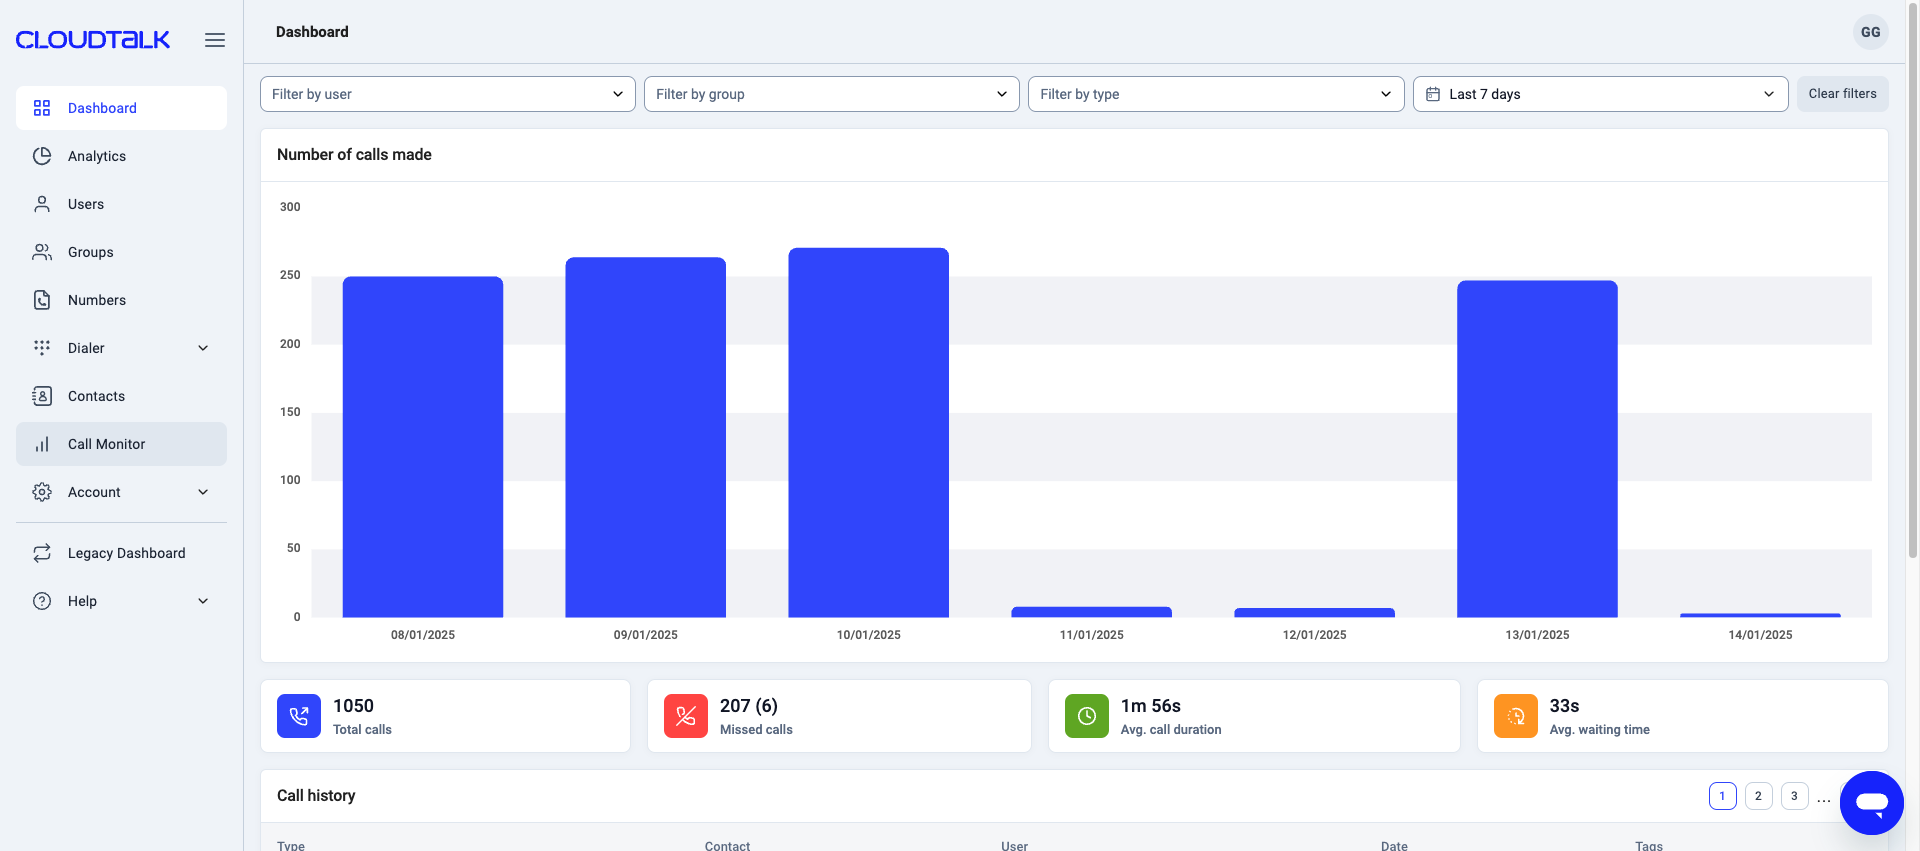
Task: Click the 09/01/2025 bar in chart
Action: click(x=646, y=437)
